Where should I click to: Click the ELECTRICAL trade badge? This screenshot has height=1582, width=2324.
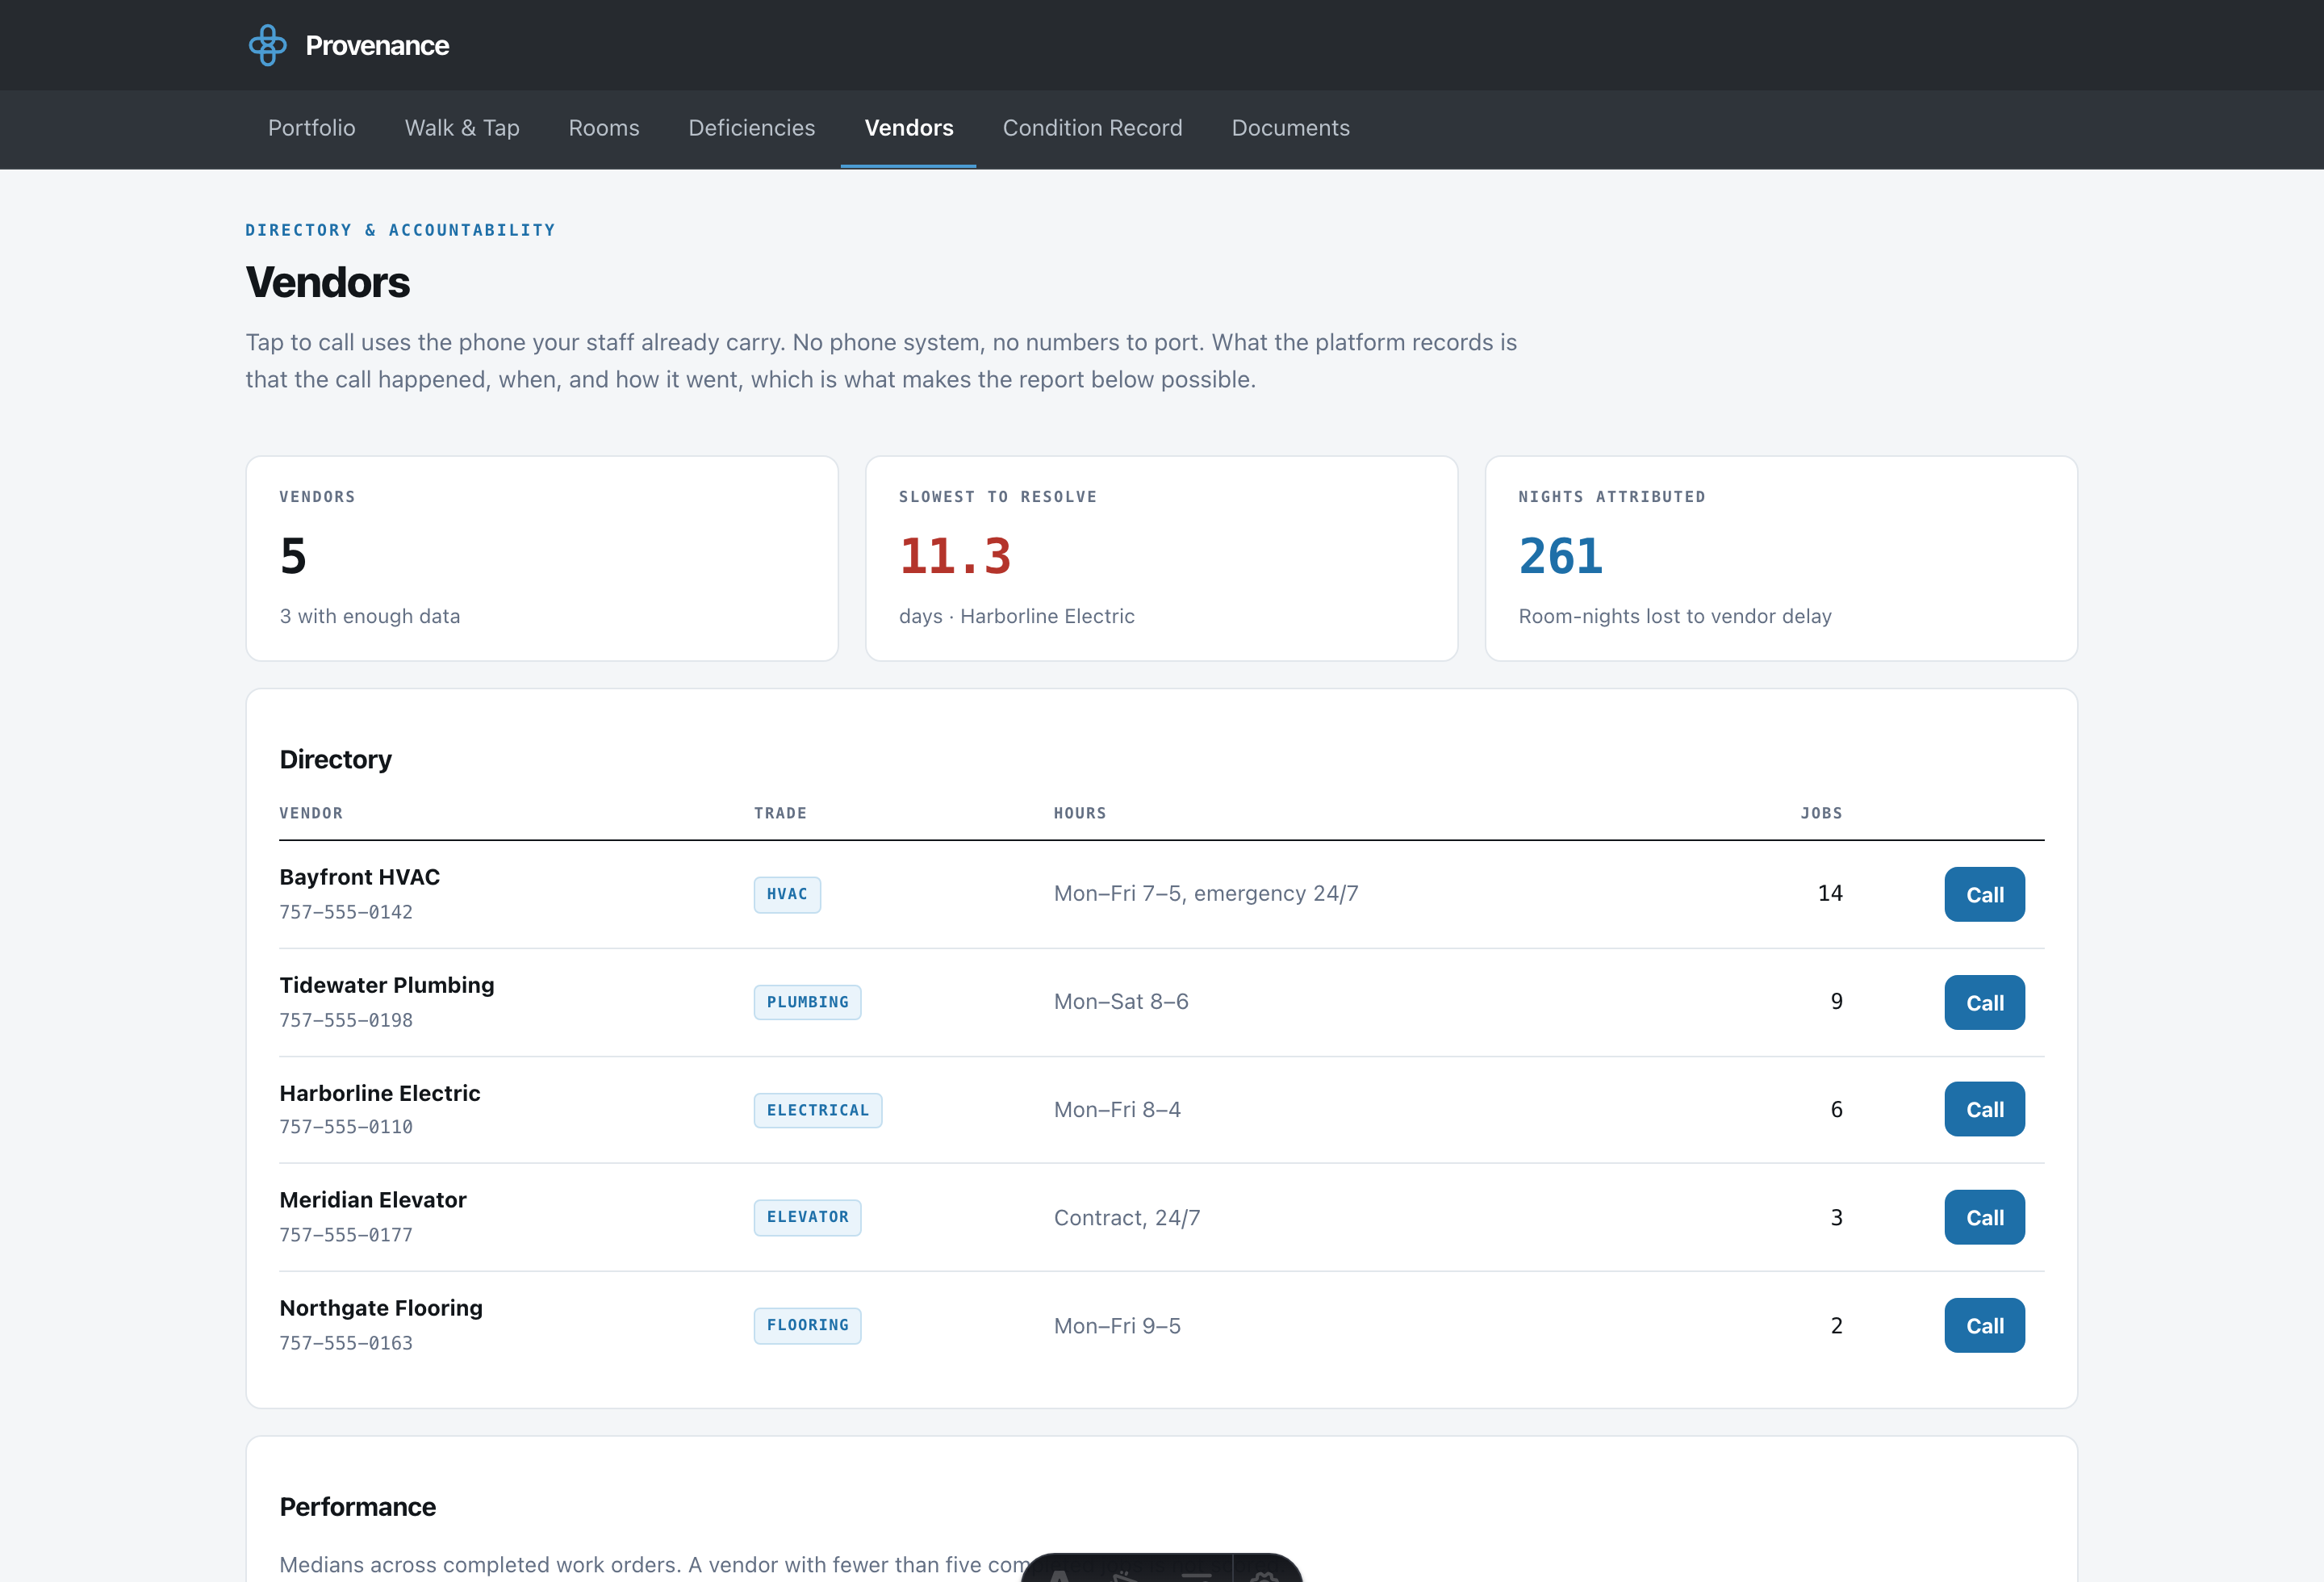pos(818,1110)
